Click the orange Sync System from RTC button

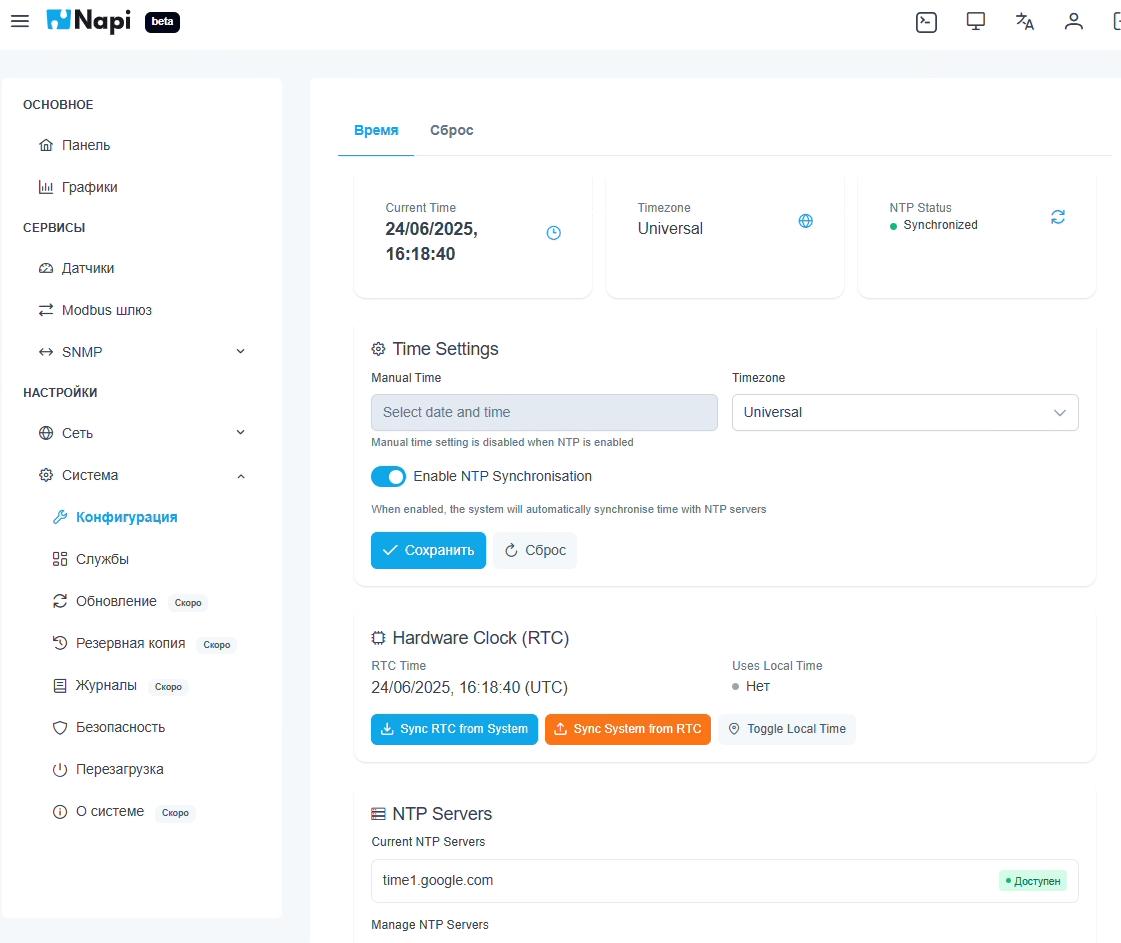tap(627, 729)
